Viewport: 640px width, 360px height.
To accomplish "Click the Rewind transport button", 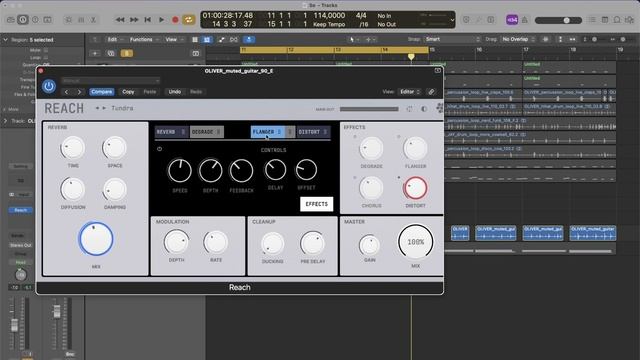I will tap(120, 20).
